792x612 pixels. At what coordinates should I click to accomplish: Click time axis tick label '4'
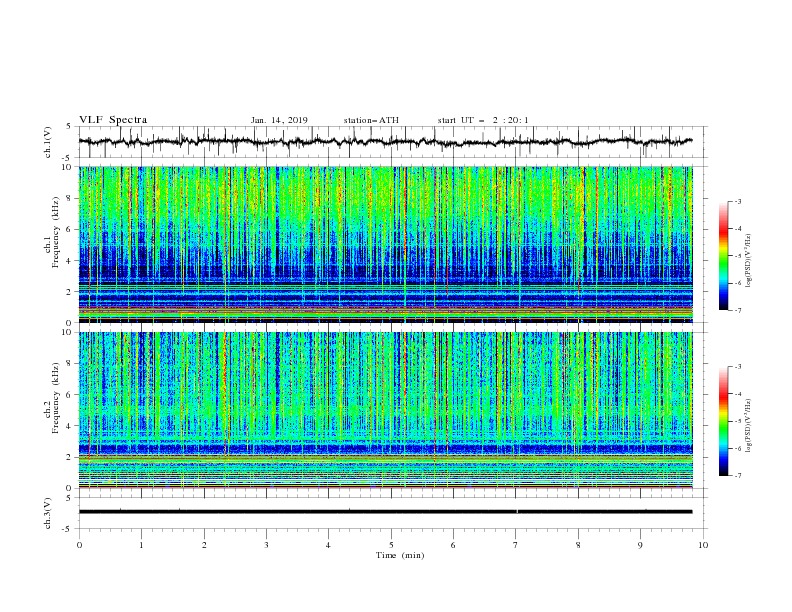pyautogui.click(x=328, y=545)
